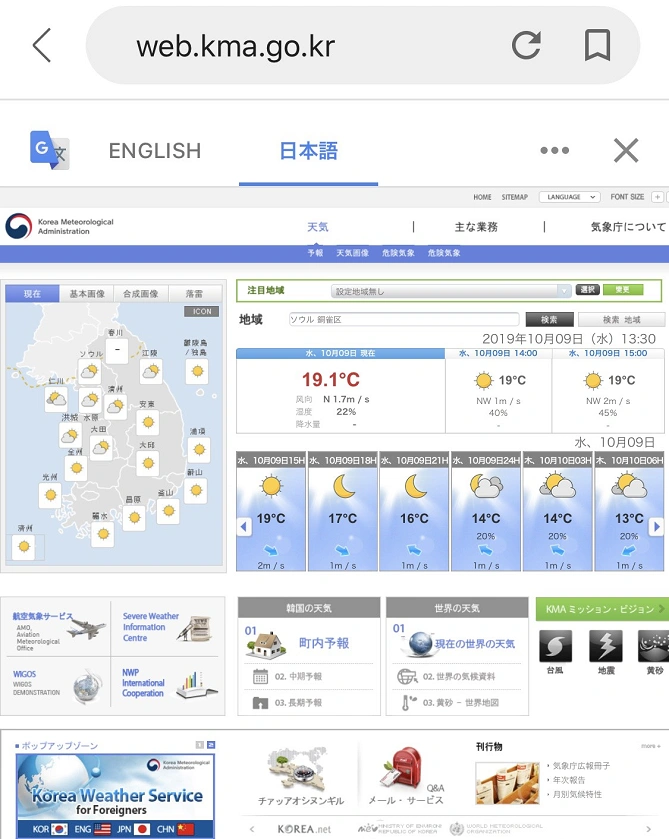Expand the 注目地域 region dropdown
The height and width of the screenshot is (839, 669).
coord(451,291)
